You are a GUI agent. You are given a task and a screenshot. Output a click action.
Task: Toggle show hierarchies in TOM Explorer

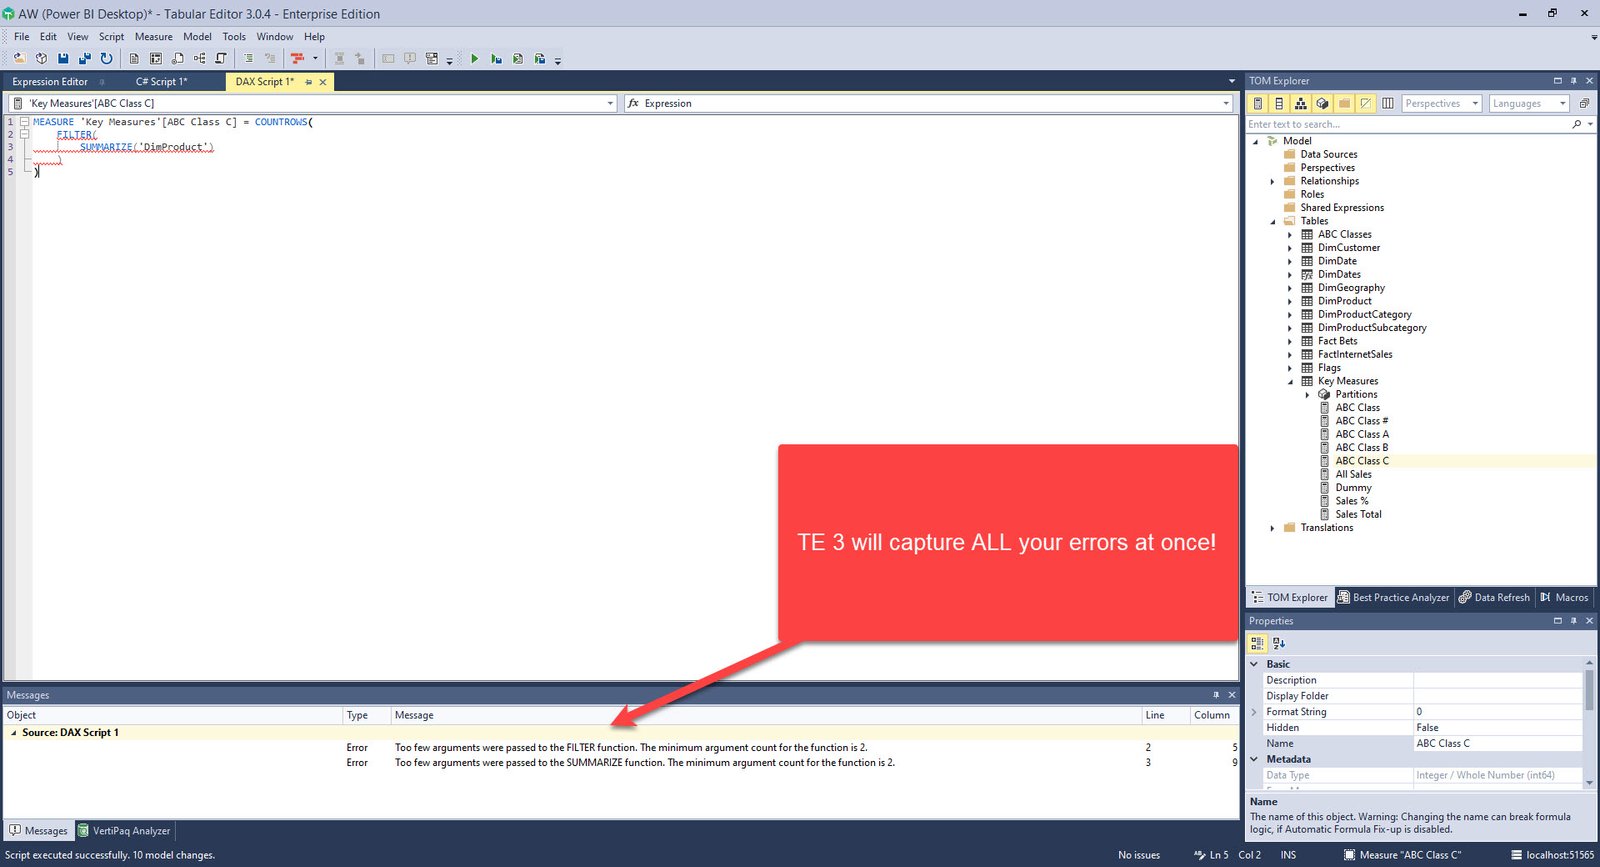[1300, 103]
